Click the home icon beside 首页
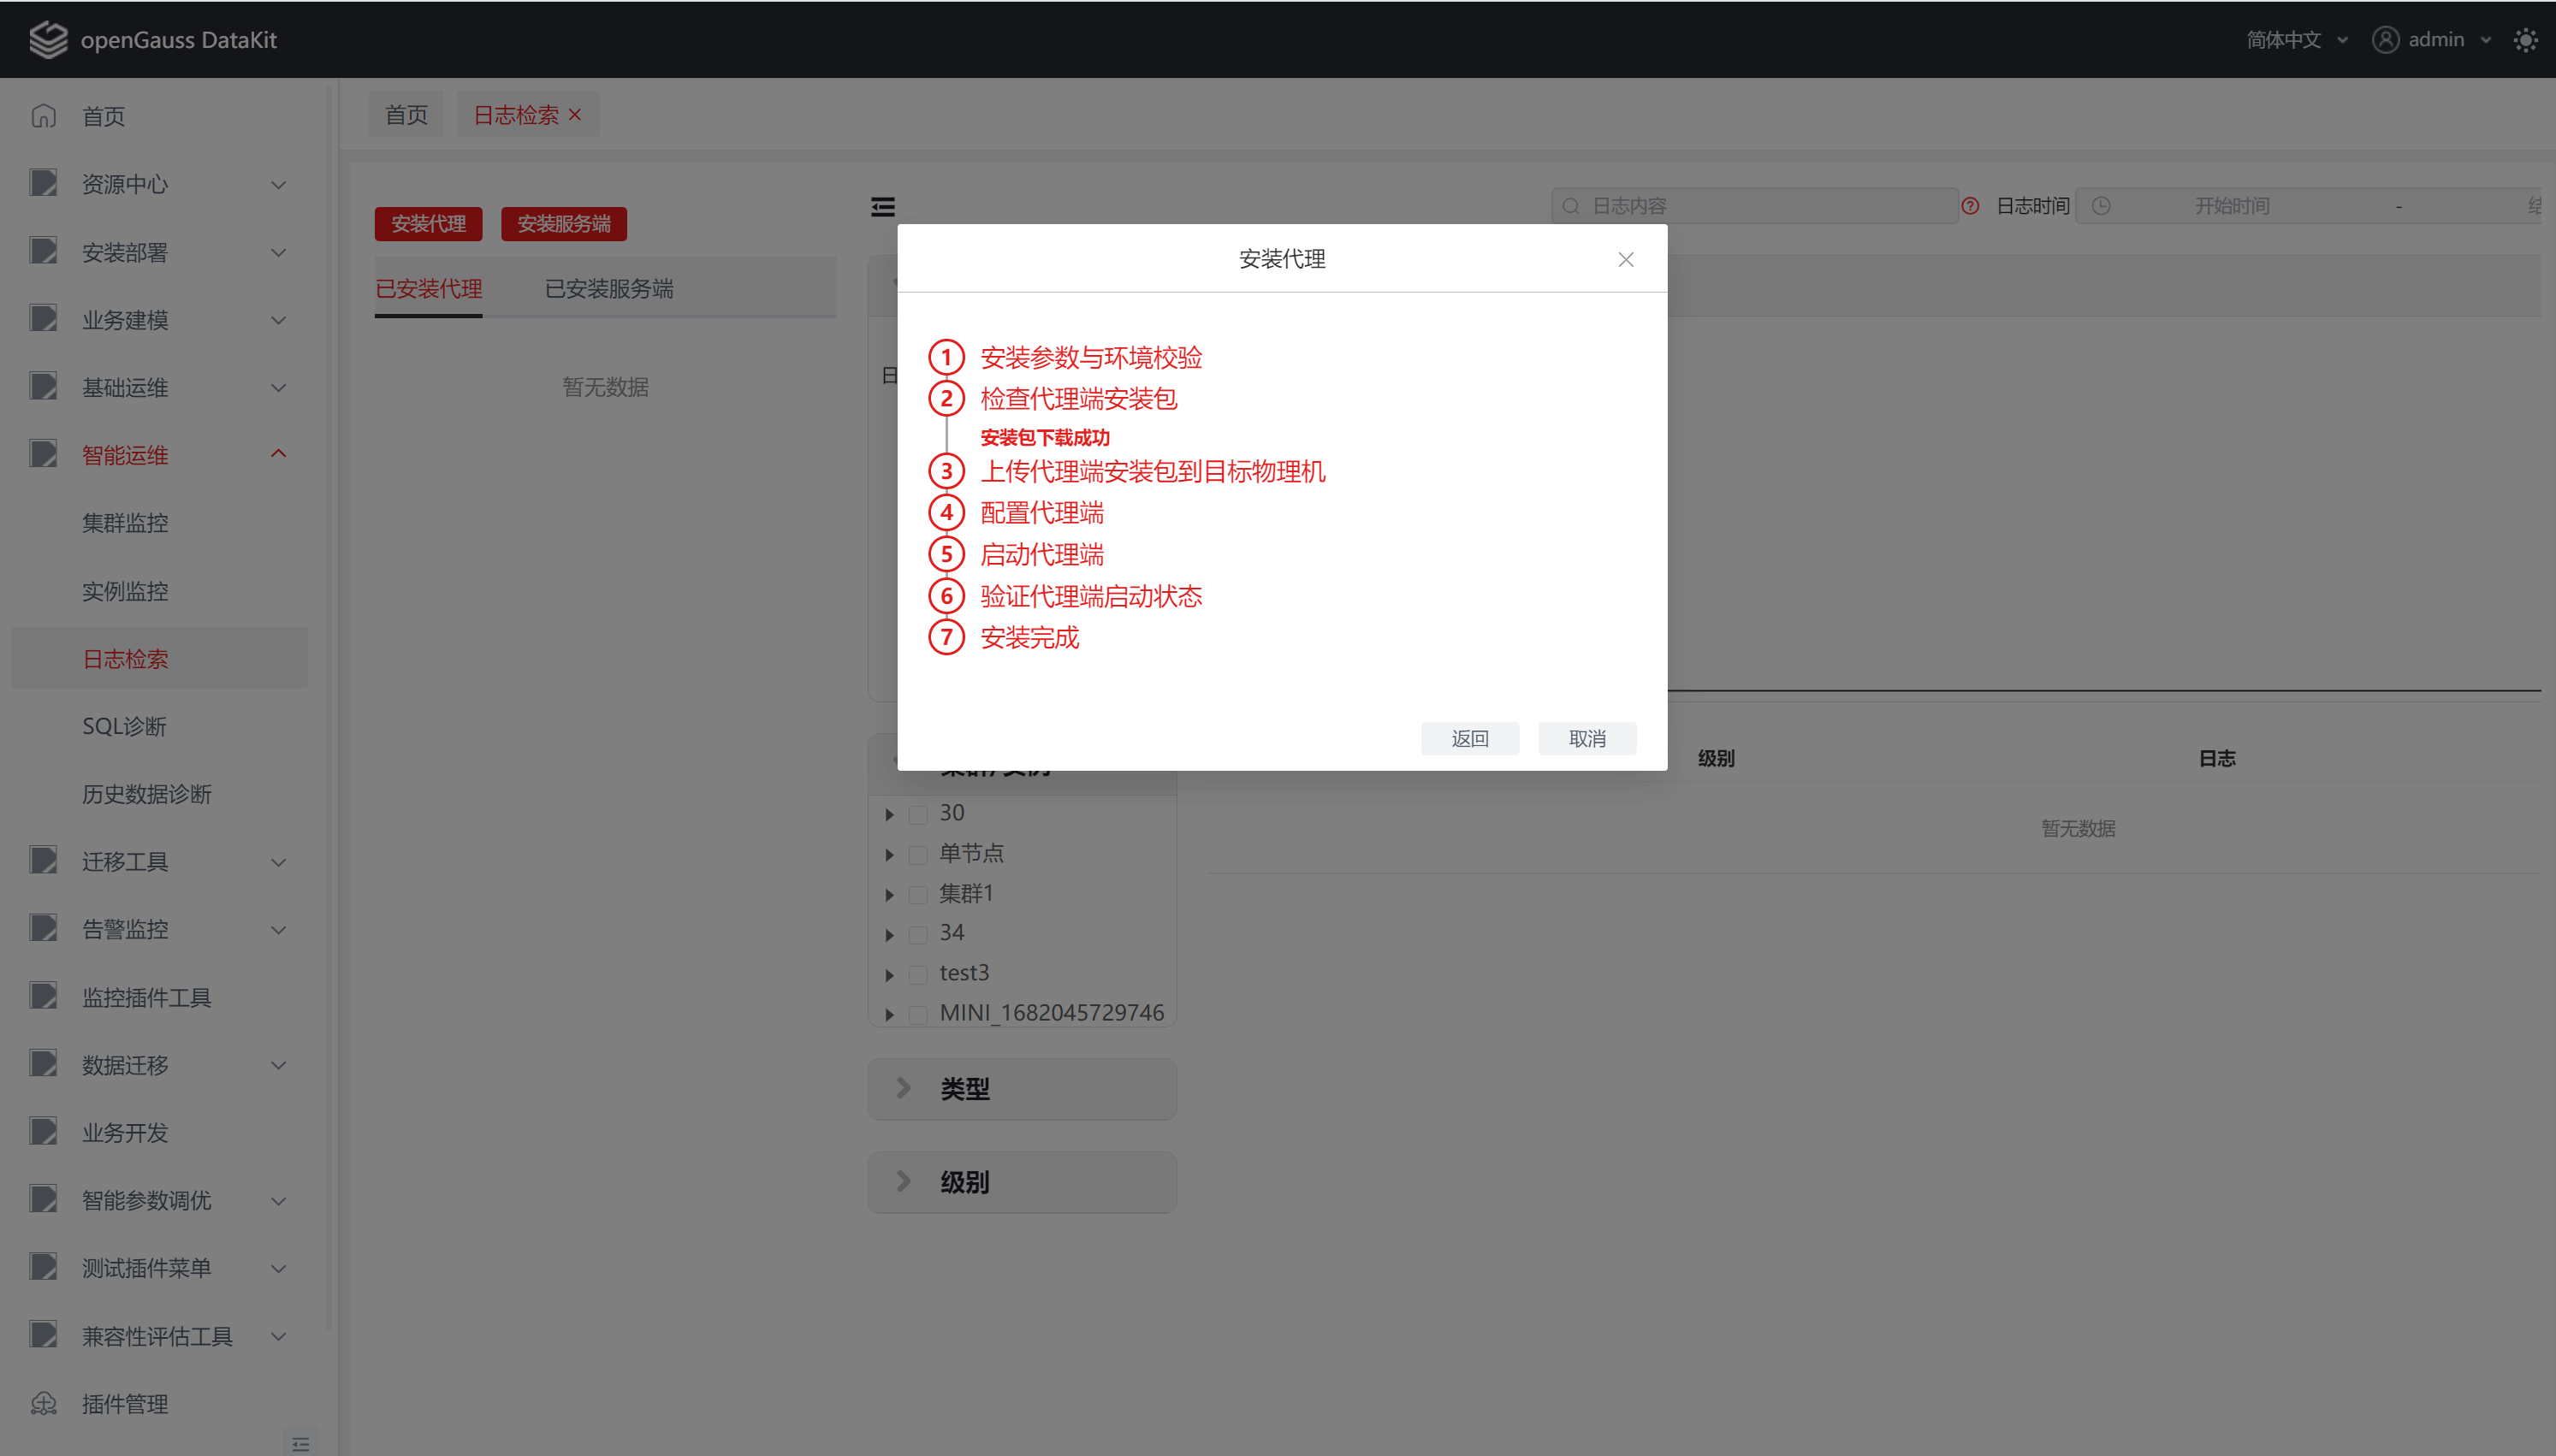Image resolution: width=2556 pixels, height=1456 pixels. click(44, 116)
